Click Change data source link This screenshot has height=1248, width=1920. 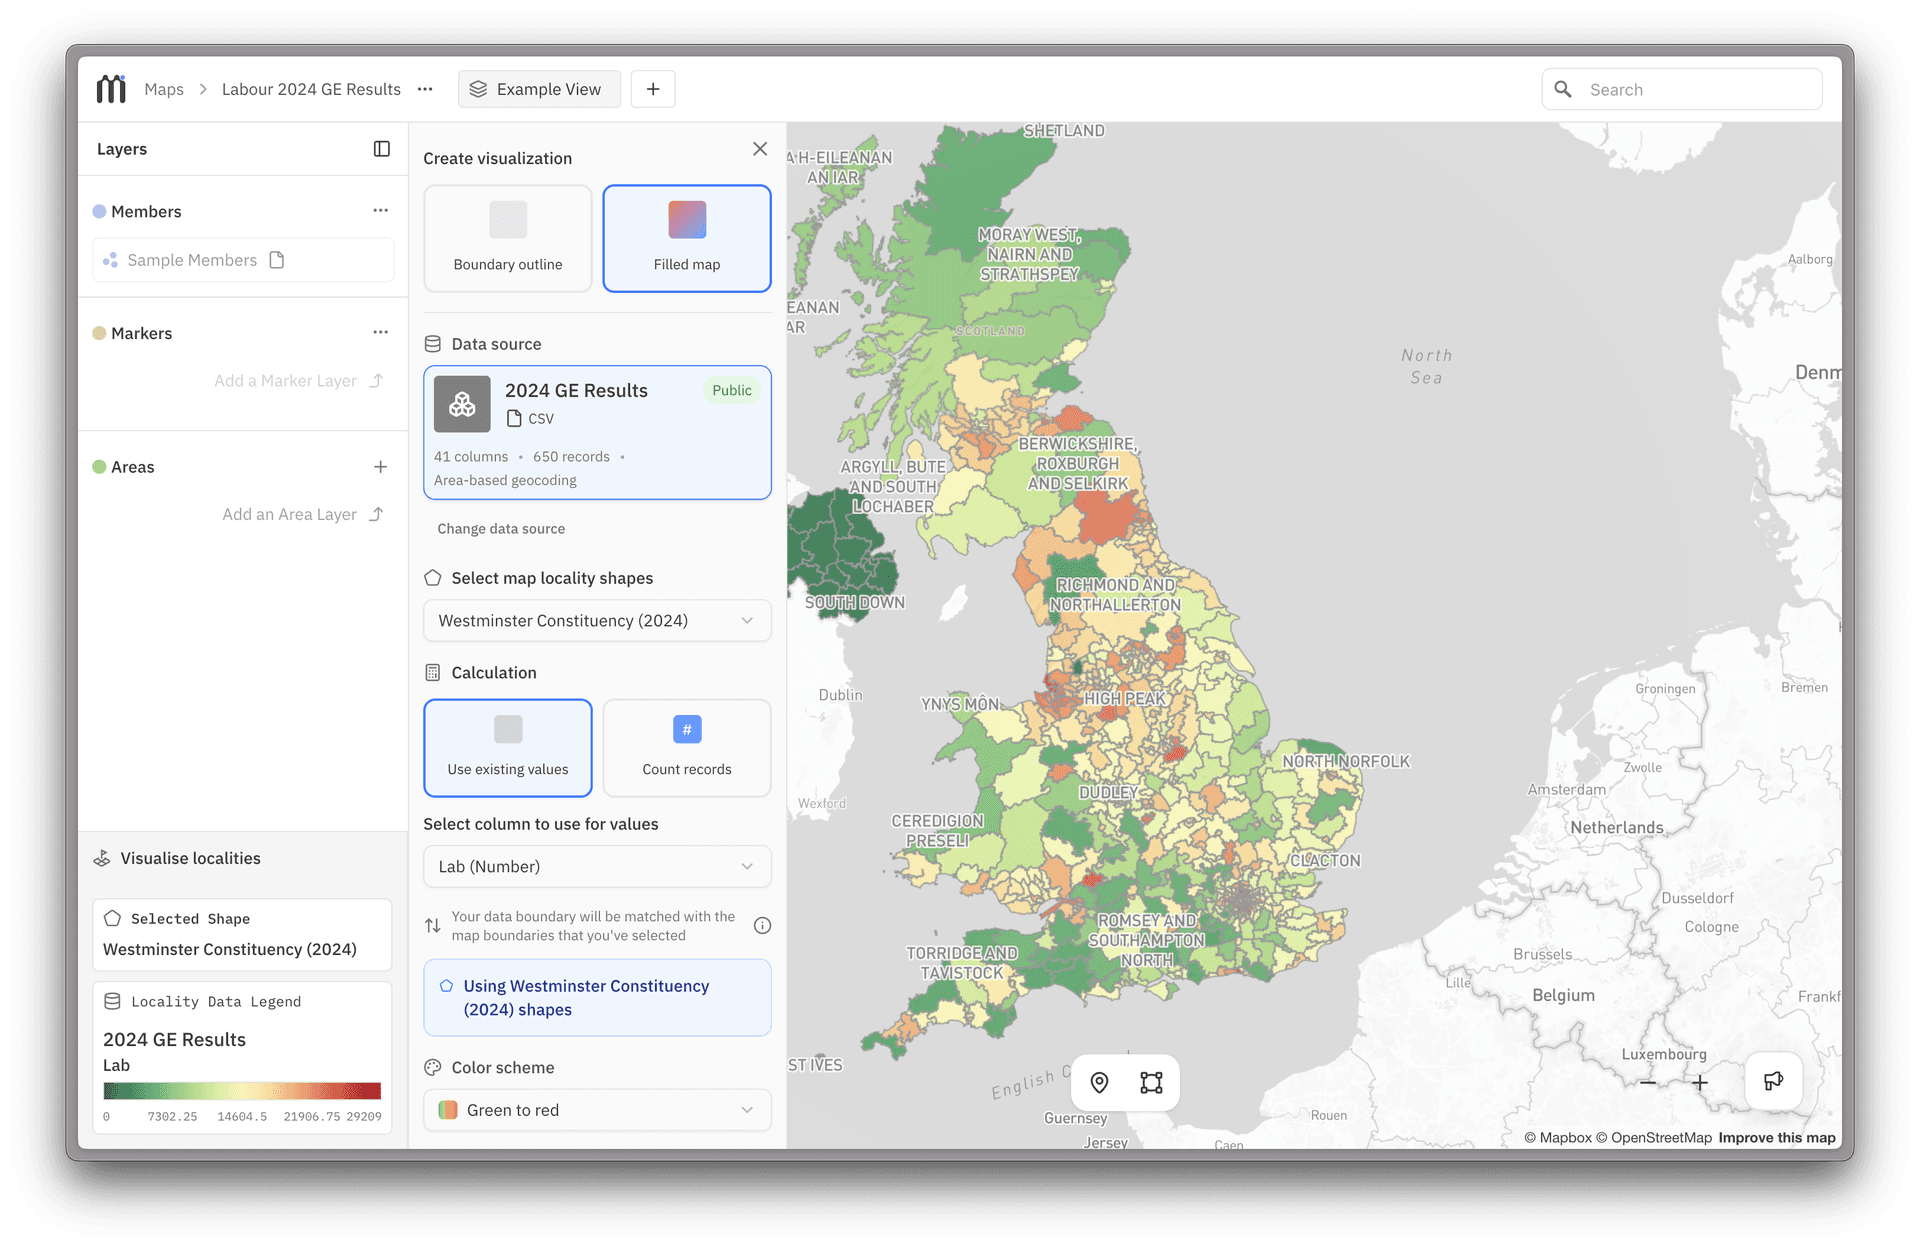coord(501,528)
